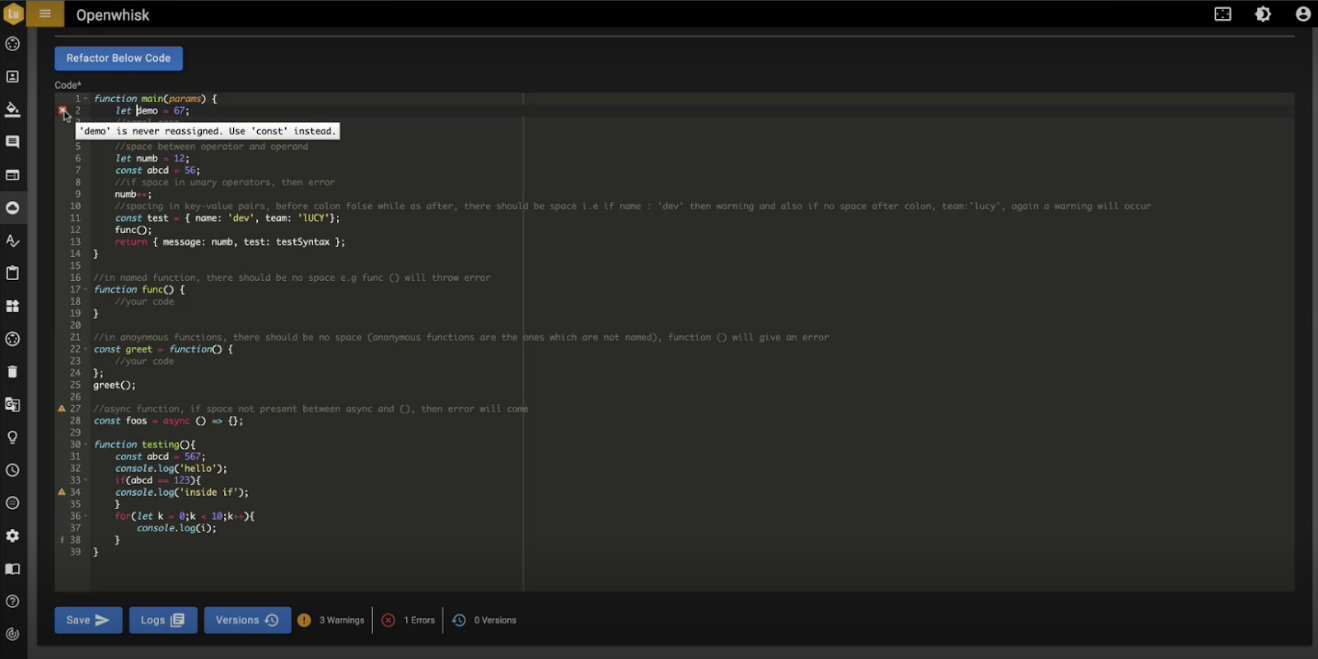Collapse the greet function fold at line 22
Screen dimensions: 1318x659
pos(86,350)
